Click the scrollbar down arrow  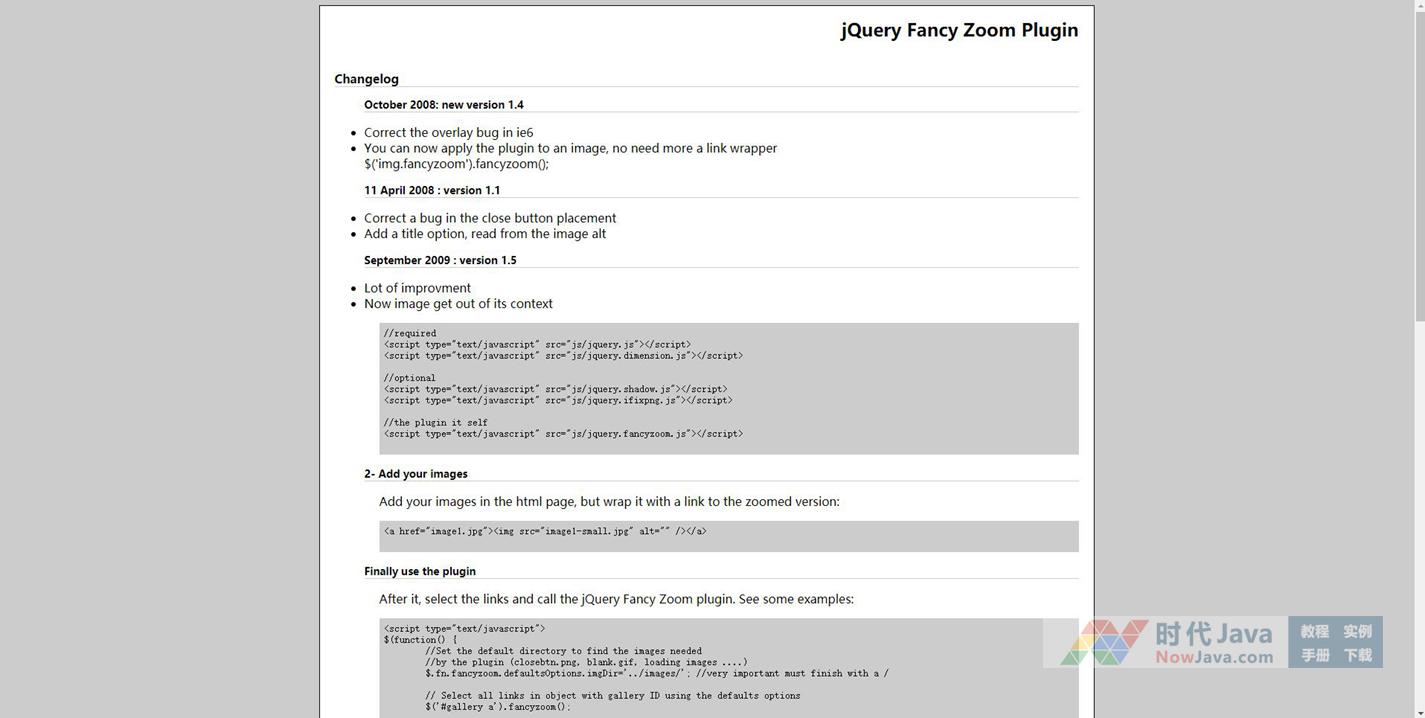click(x=1419, y=711)
